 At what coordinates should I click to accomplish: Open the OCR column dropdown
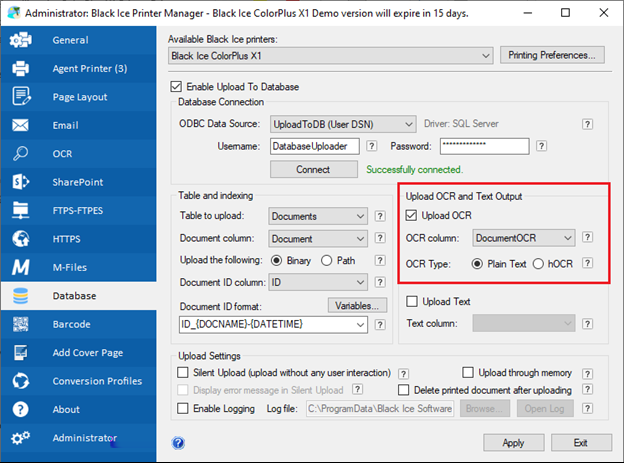[x=567, y=238]
